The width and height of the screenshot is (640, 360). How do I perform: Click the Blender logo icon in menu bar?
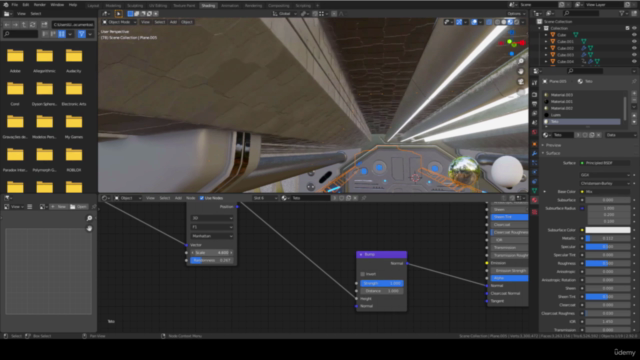[x=6, y=4]
